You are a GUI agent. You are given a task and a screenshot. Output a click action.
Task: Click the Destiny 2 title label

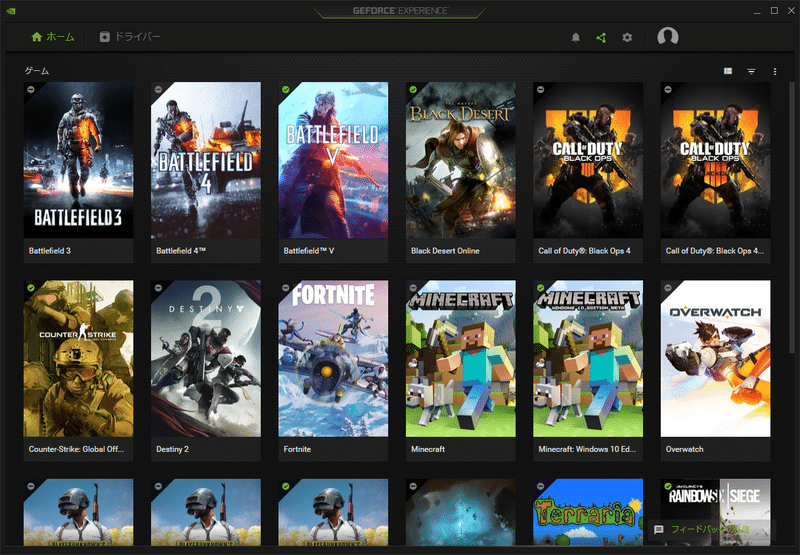[172, 449]
